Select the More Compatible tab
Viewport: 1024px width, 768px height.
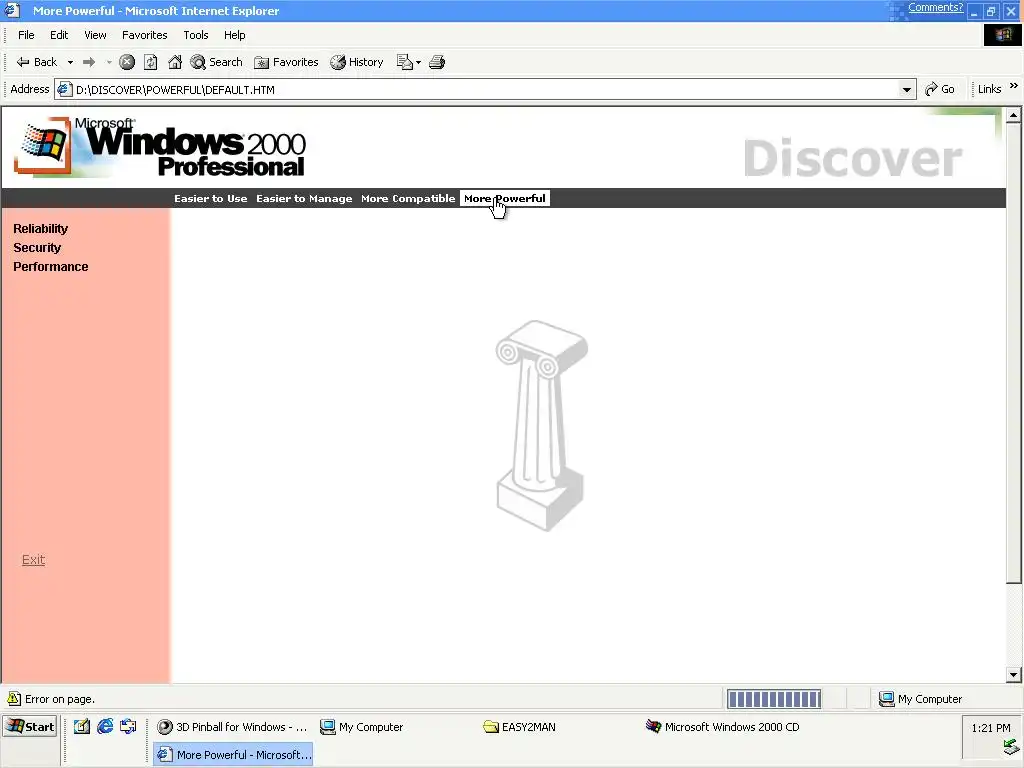pyautogui.click(x=408, y=199)
